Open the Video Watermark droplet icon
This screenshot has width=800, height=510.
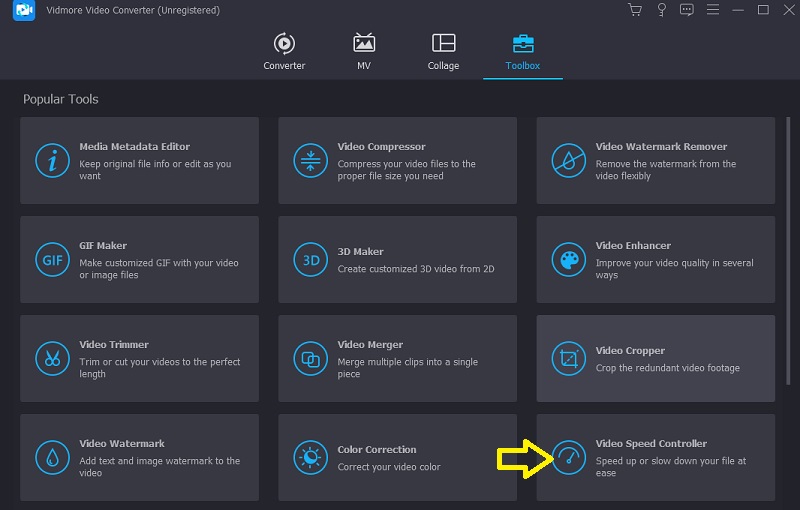52,457
